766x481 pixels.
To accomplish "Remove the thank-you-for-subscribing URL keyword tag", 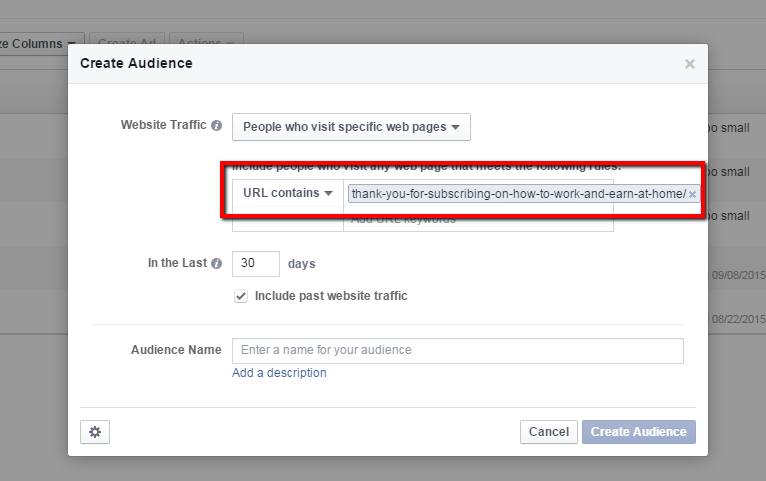I will click(692, 195).
